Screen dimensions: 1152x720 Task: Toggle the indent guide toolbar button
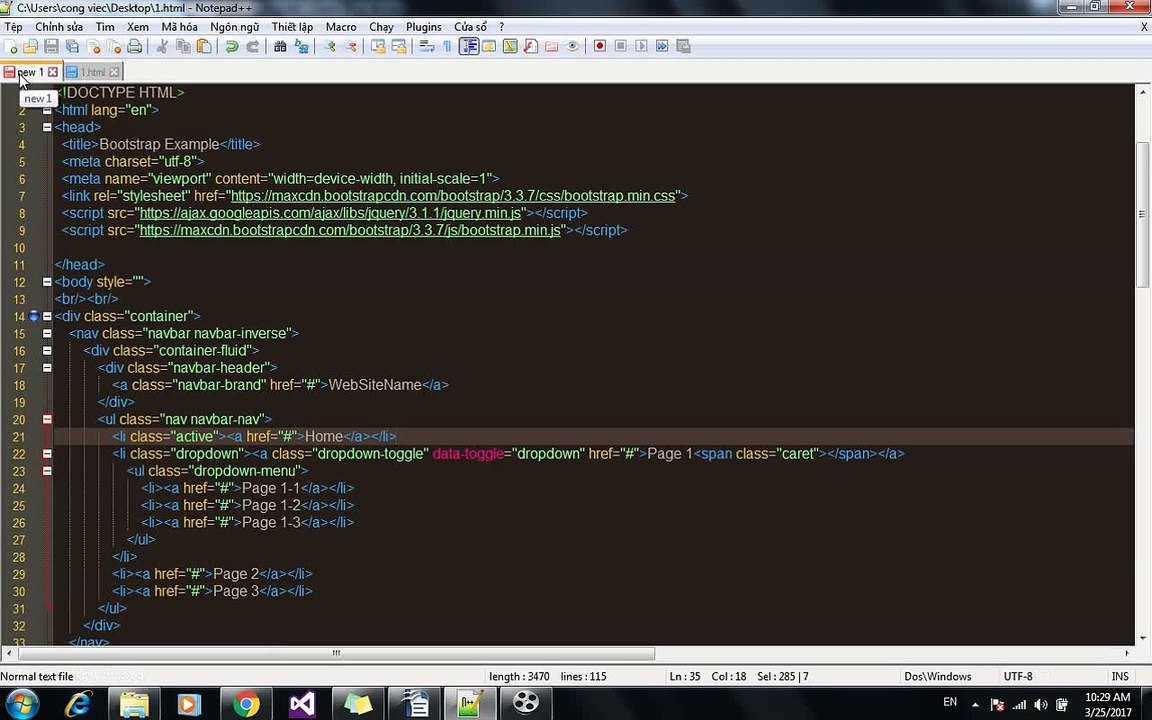tap(469, 46)
